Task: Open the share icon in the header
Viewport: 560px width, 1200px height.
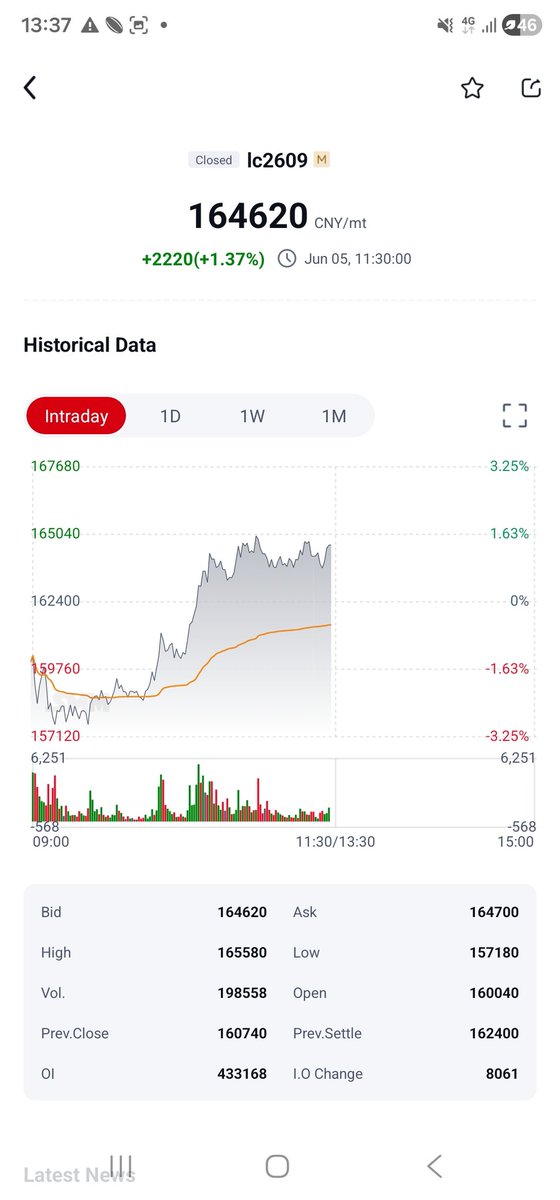Action: (x=531, y=89)
